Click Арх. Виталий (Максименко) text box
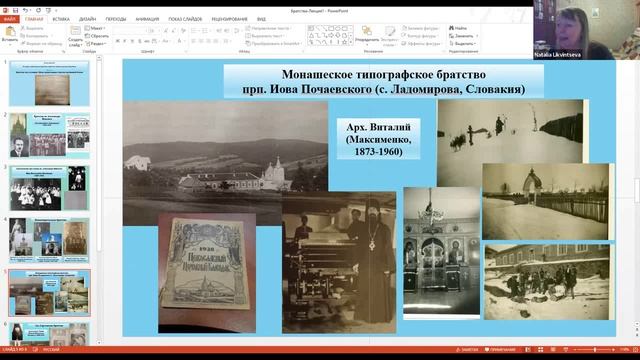The image size is (640, 360). (378, 139)
